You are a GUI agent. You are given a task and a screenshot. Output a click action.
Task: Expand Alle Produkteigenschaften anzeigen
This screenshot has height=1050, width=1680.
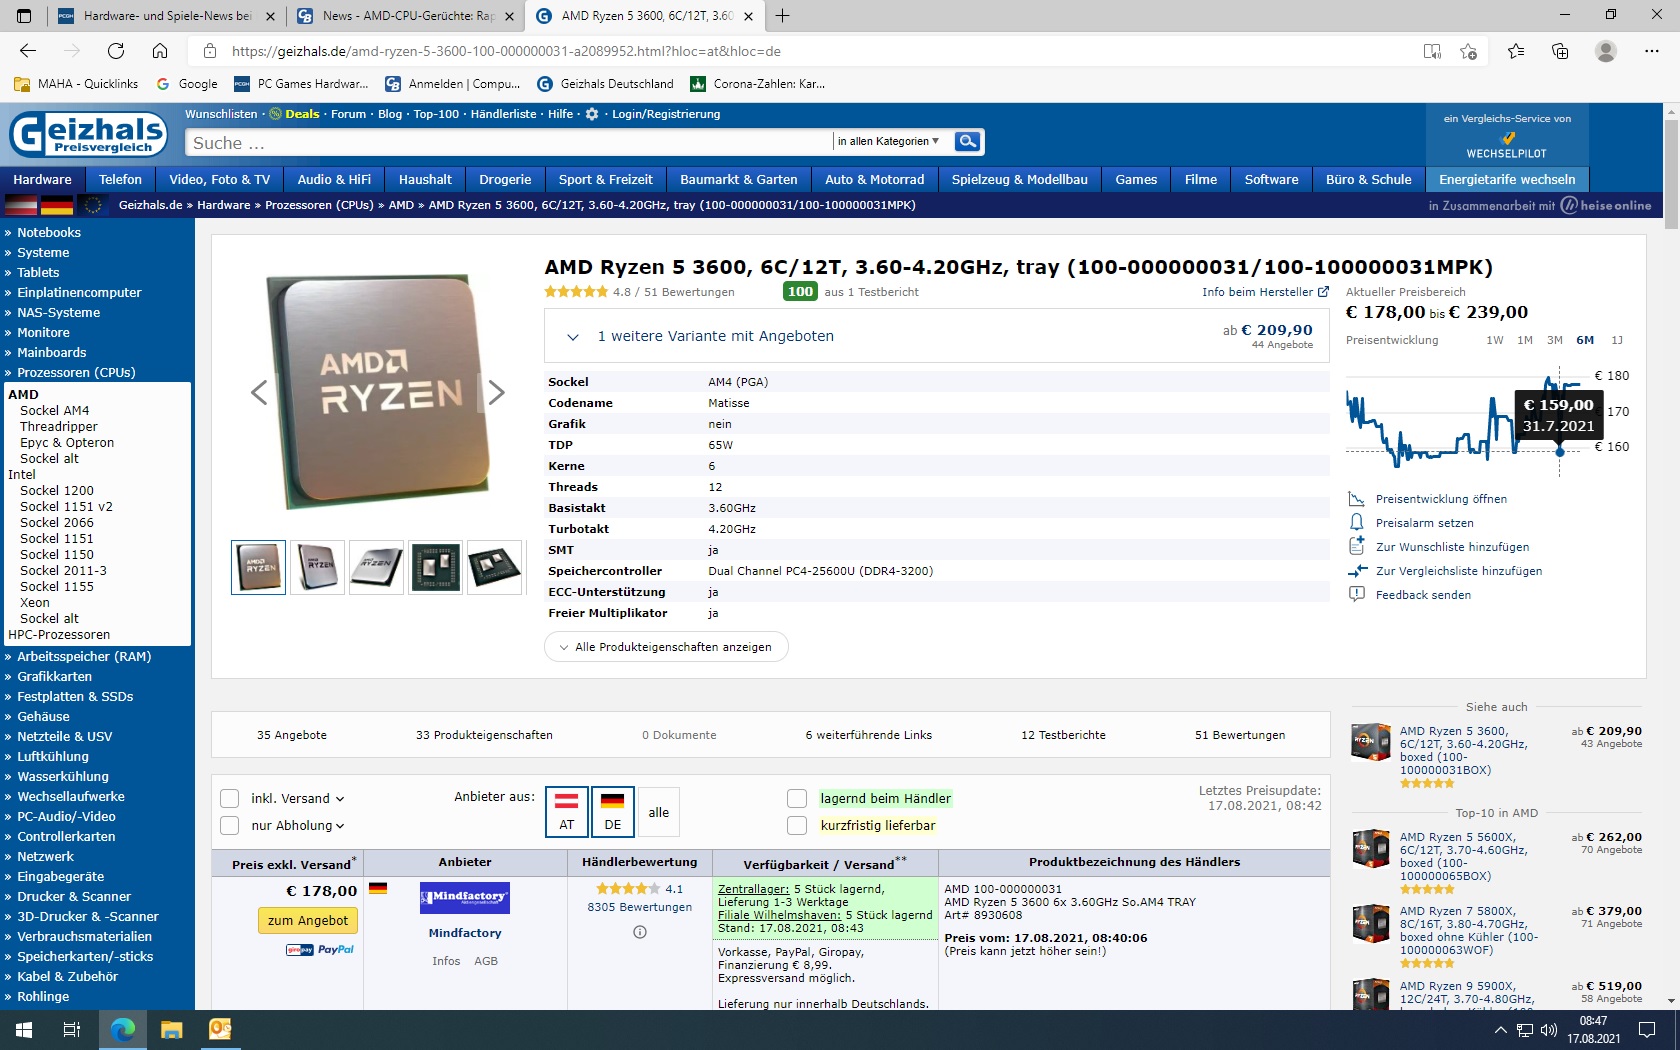(x=666, y=647)
